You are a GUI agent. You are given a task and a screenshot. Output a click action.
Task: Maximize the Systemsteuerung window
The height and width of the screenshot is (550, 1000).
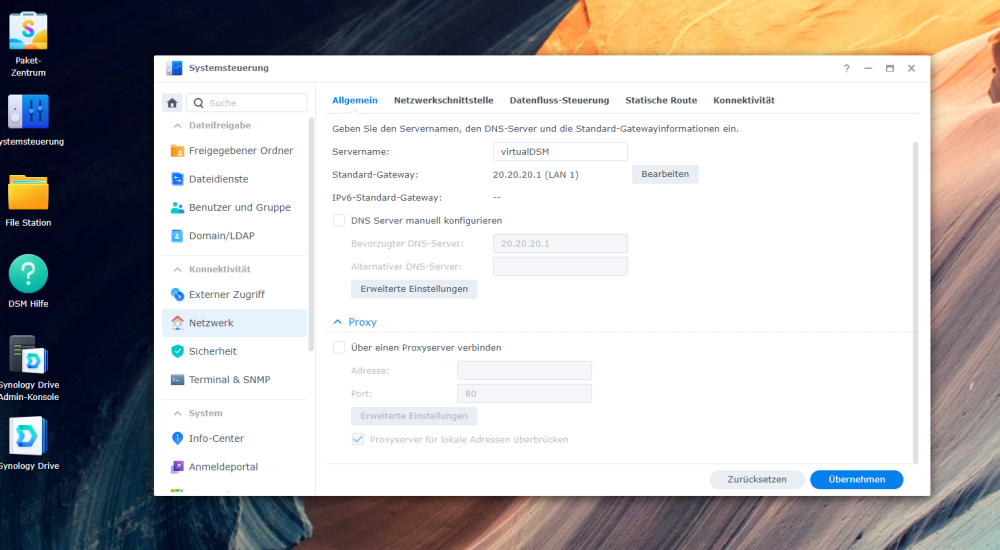click(890, 68)
